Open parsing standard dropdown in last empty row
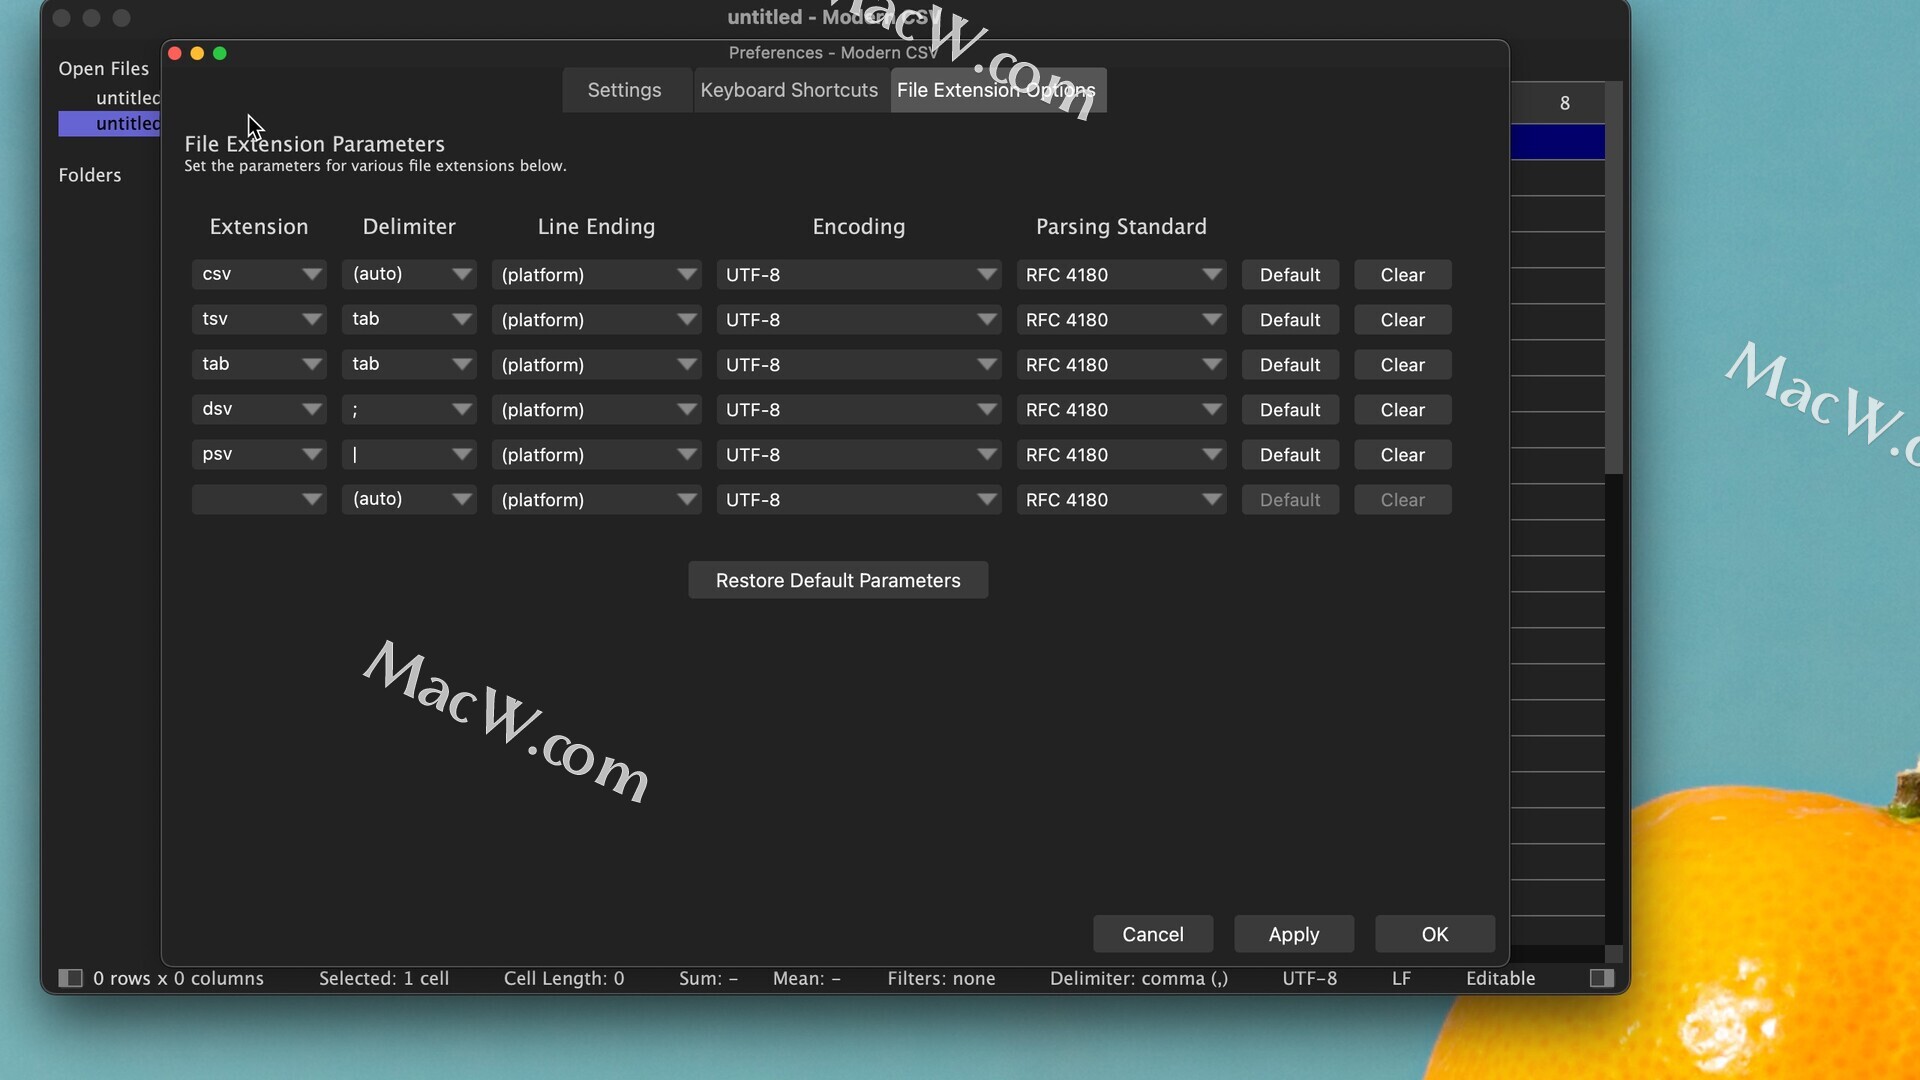The height and width of the screenshot is (1080, 1920). coord(1122,499)
